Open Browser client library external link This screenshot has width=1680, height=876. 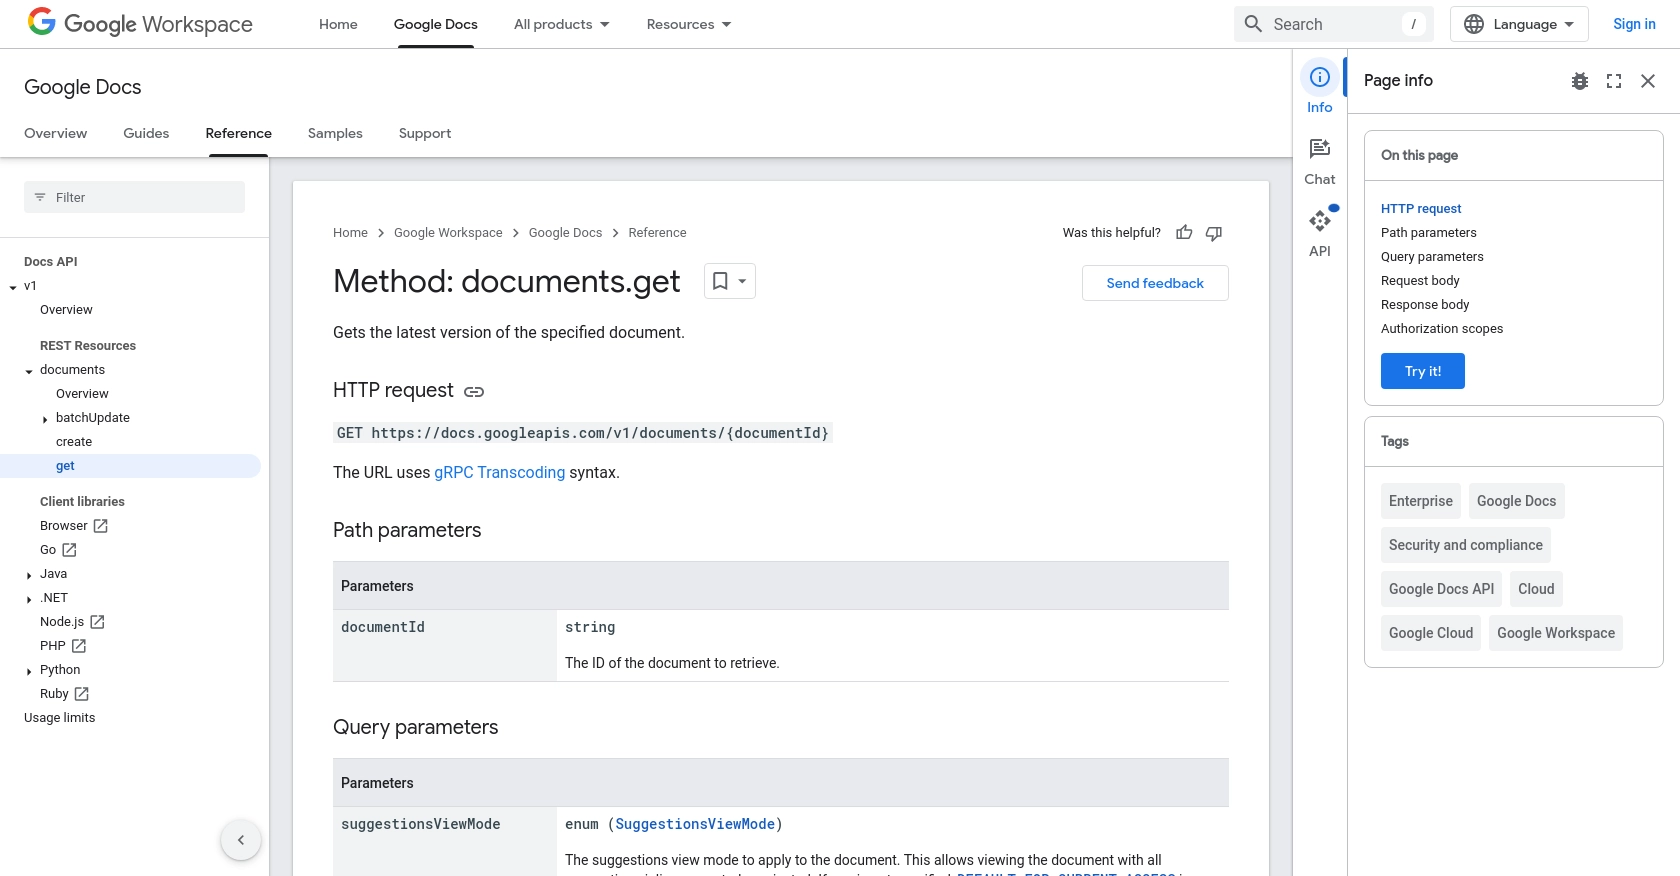[x=101, y=526]
